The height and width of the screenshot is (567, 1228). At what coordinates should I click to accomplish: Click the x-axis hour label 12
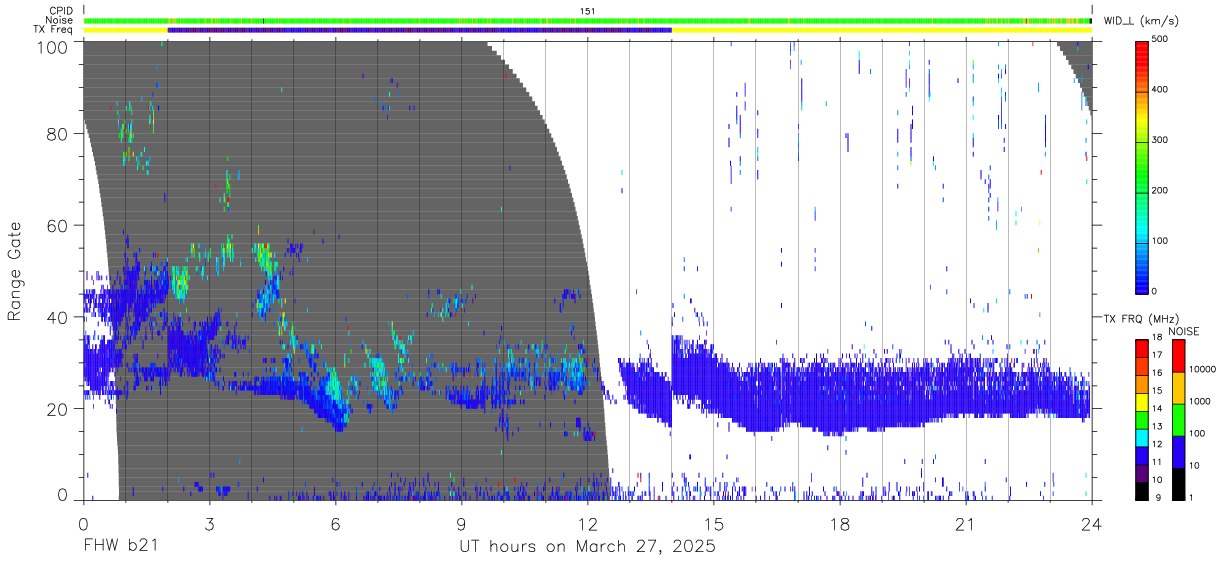[588, 523]
